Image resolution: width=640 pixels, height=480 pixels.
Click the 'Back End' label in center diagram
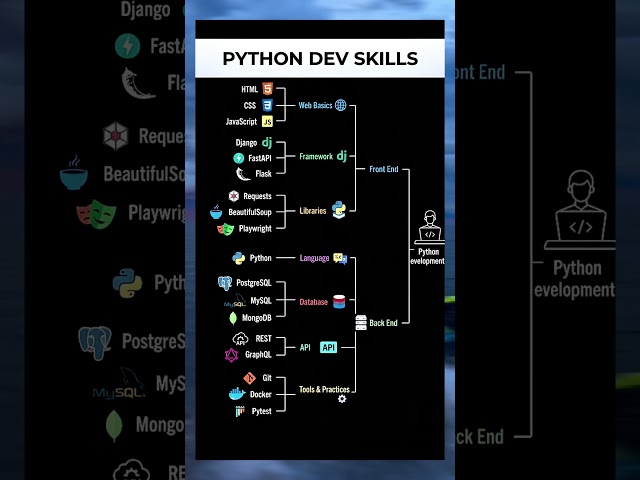pos(383,323)
